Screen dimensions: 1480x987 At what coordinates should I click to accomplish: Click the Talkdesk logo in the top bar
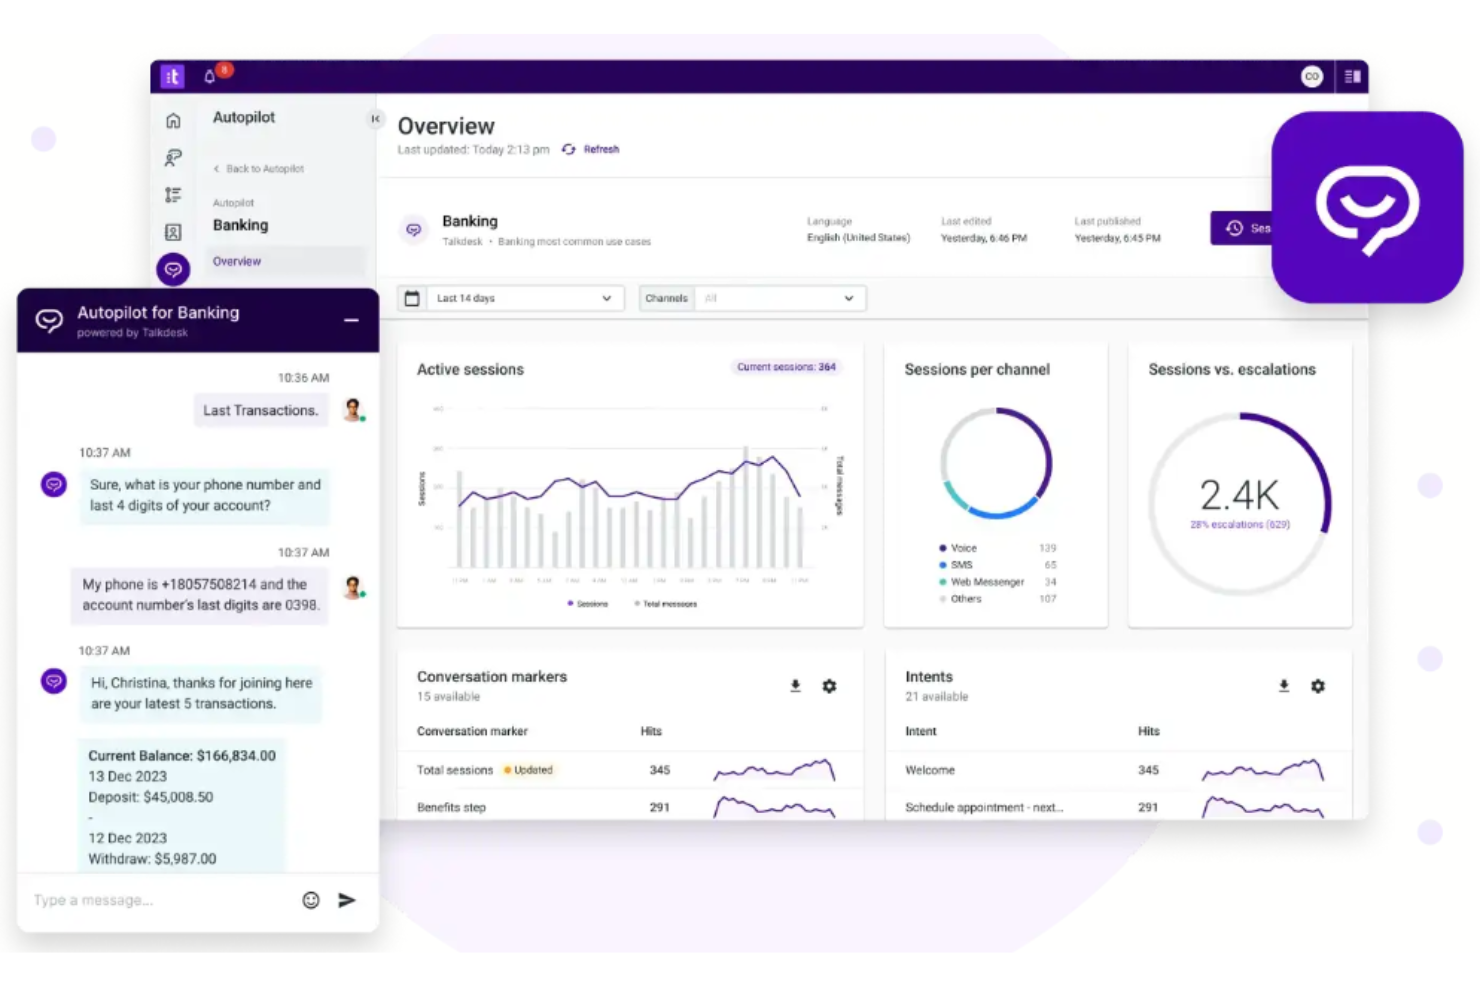tap(171, 76)
